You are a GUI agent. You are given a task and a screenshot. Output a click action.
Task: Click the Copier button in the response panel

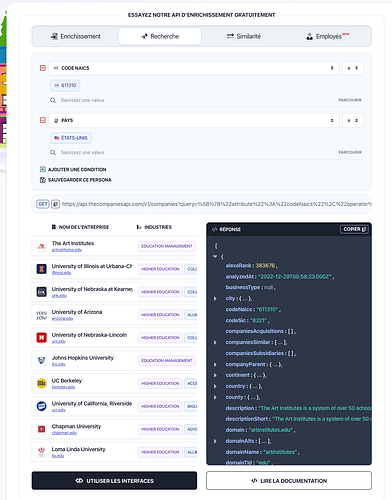tap(354, 229)
